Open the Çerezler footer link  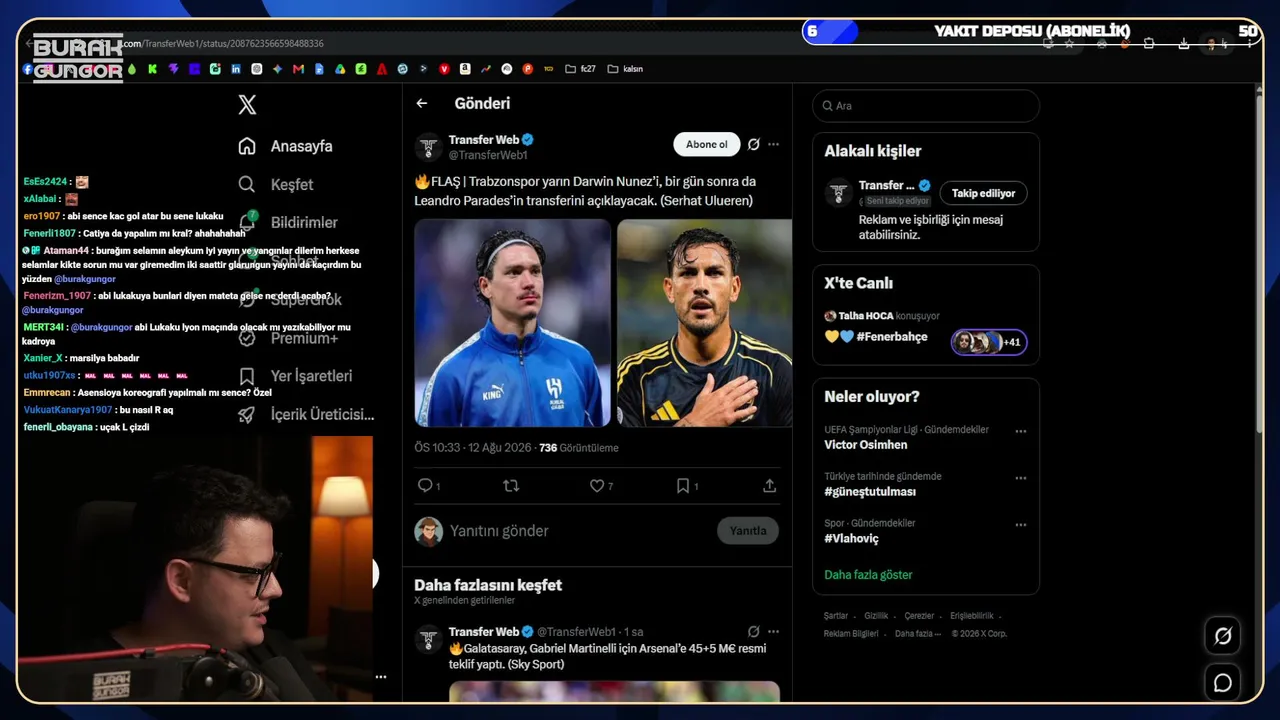919,616
